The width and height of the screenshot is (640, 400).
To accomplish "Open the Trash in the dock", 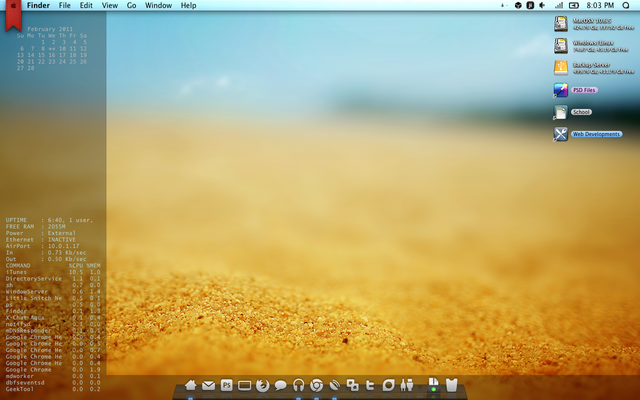I will click(451, 385).
